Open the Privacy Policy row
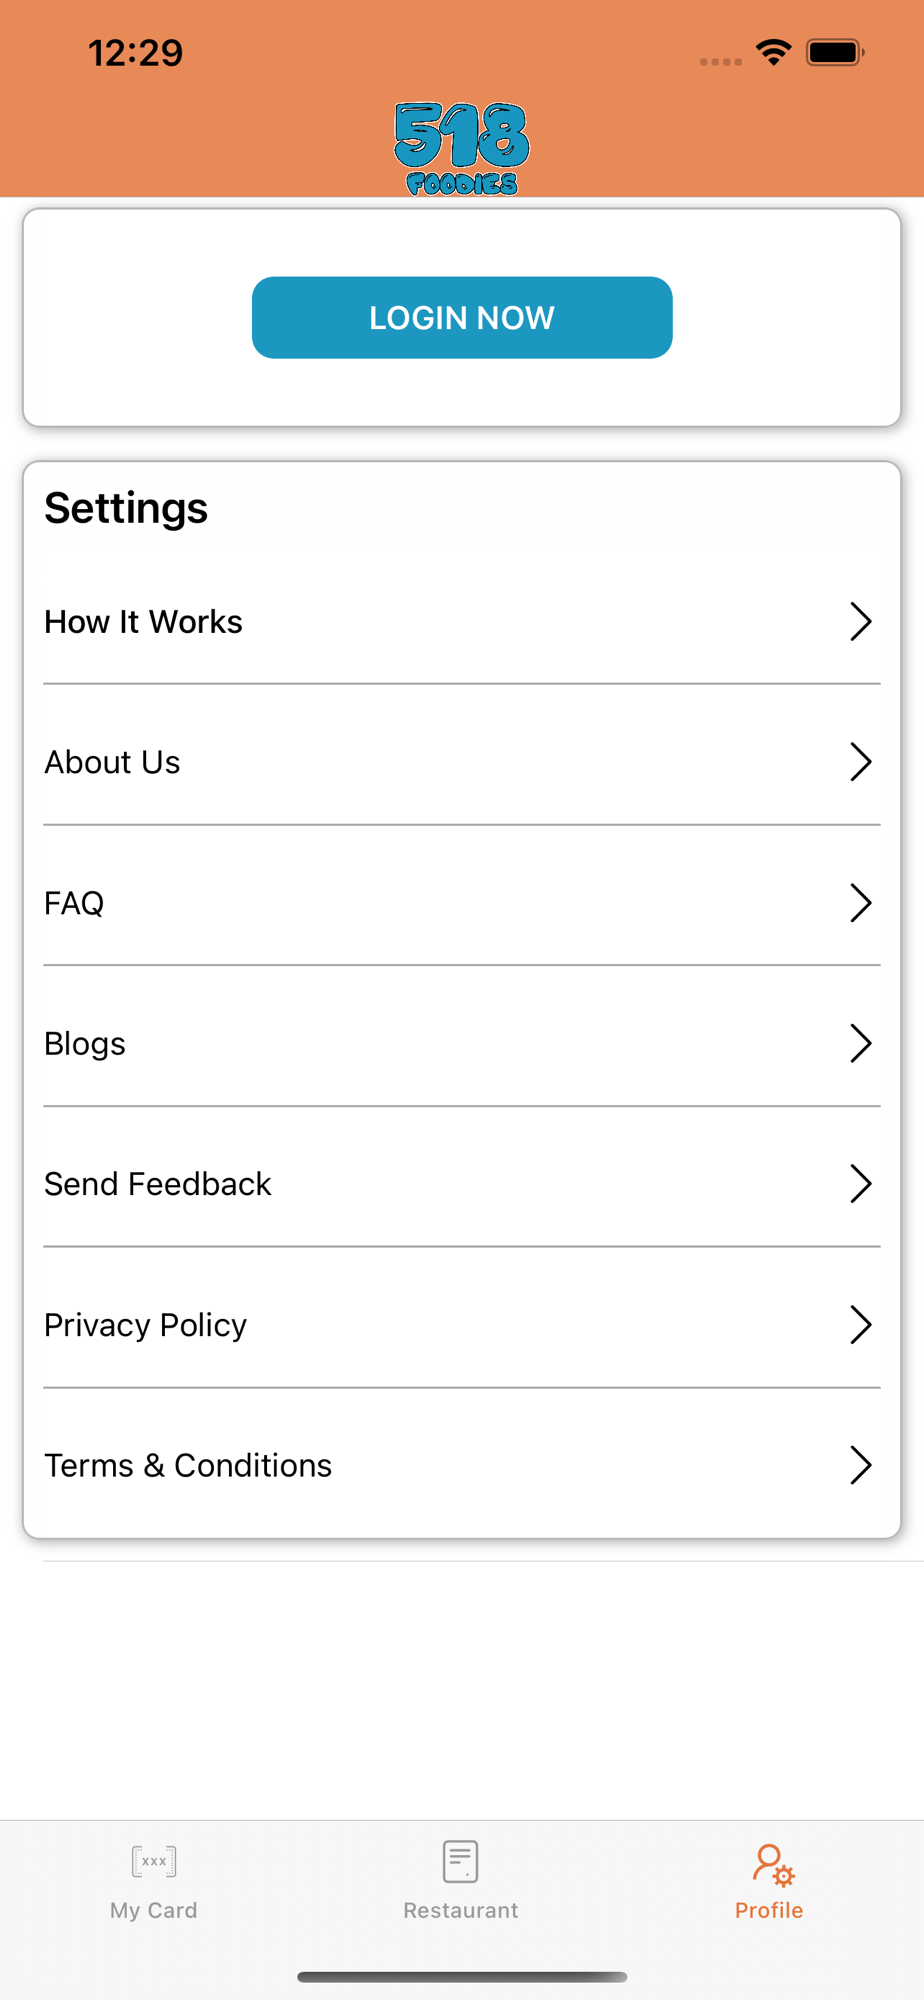 pyautogui.click(x=462, y=1325)
